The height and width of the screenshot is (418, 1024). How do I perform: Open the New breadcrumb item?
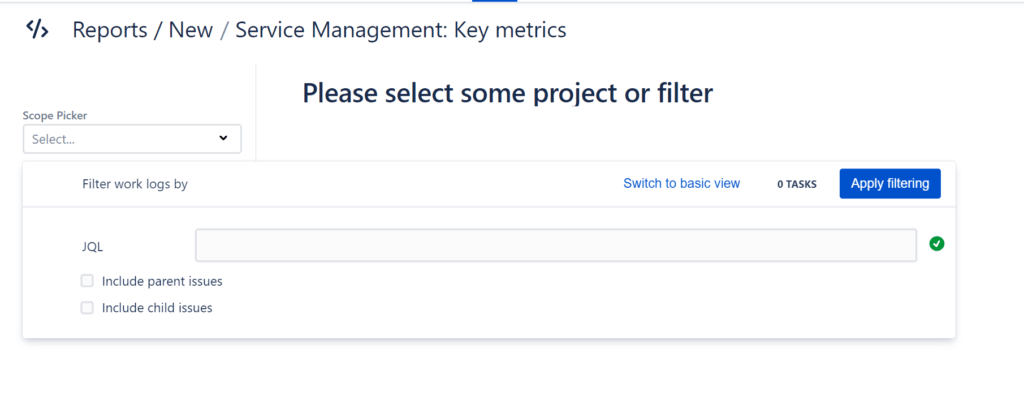(191, 30)
